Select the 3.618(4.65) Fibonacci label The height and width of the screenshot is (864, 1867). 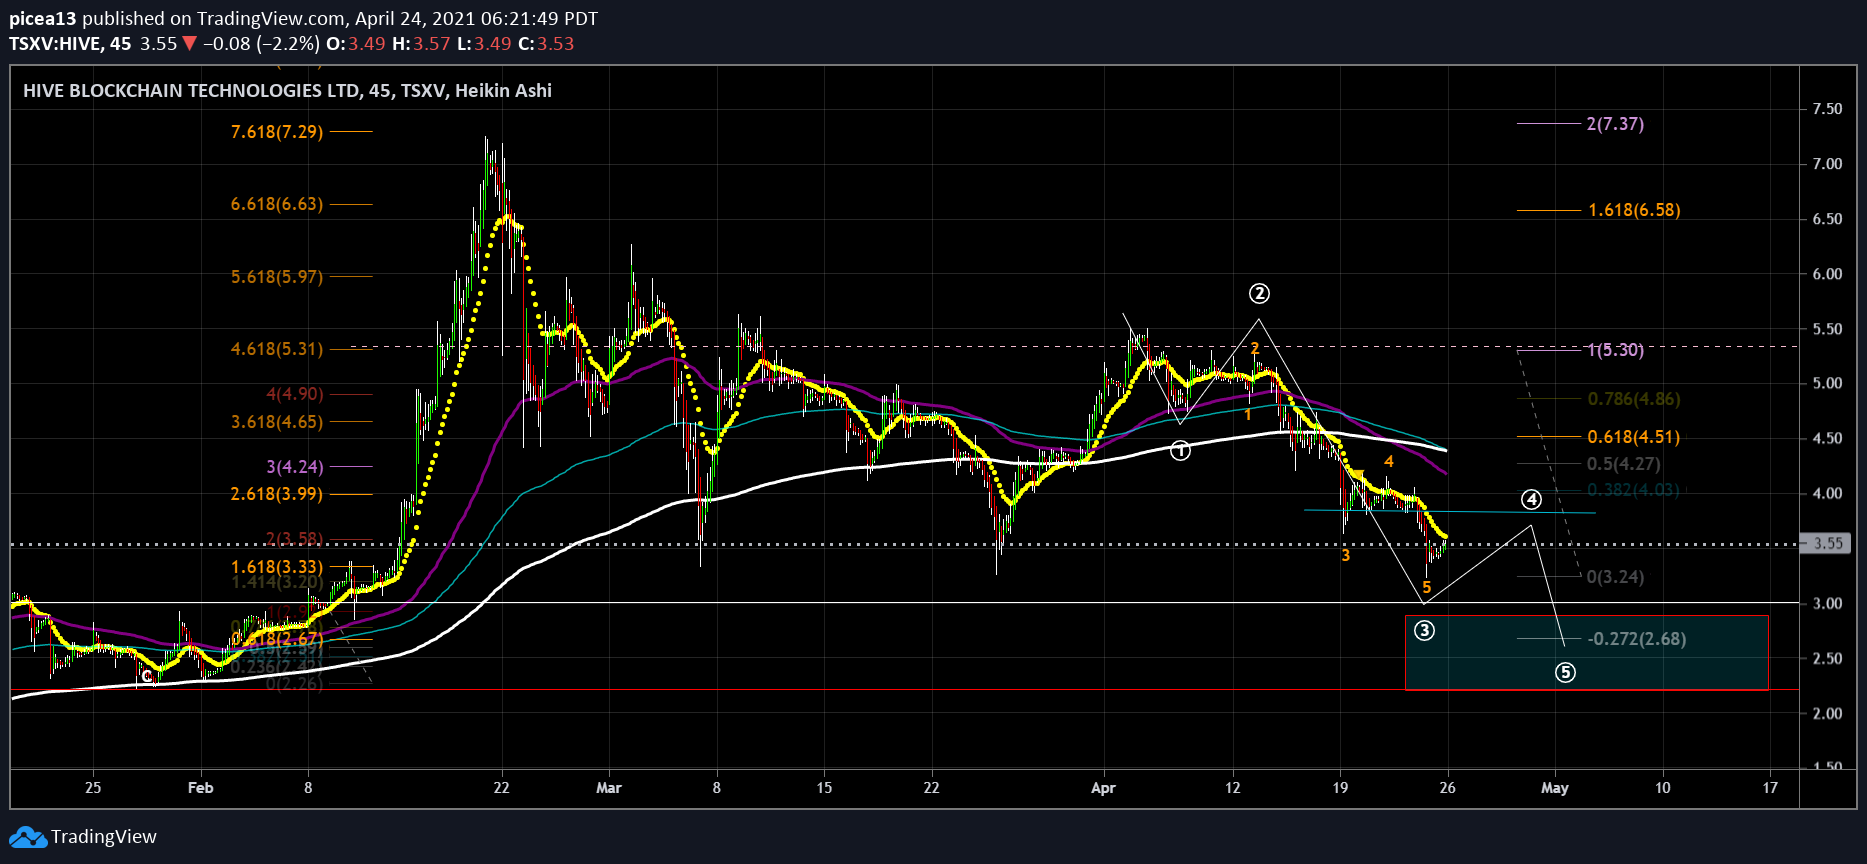(x=277, y=422)
